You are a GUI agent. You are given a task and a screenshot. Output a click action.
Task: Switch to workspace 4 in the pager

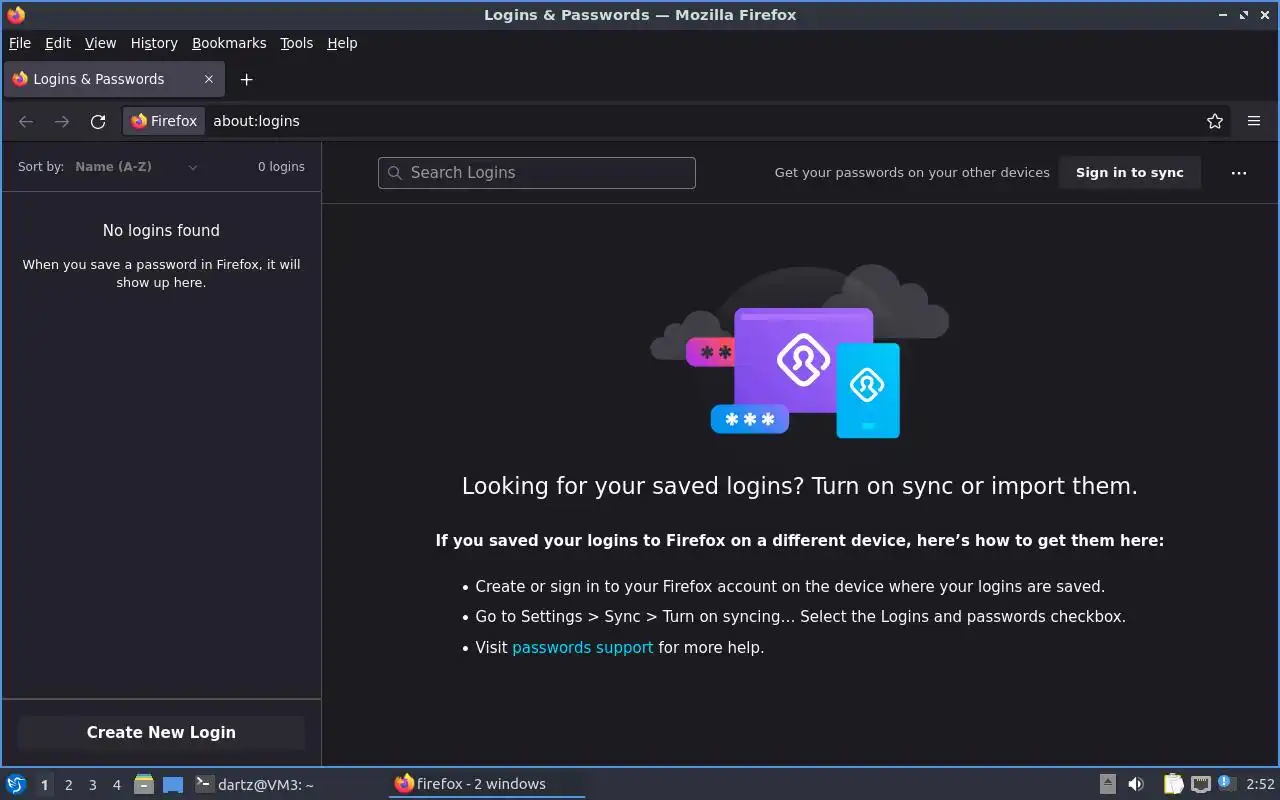coord(117,785)
